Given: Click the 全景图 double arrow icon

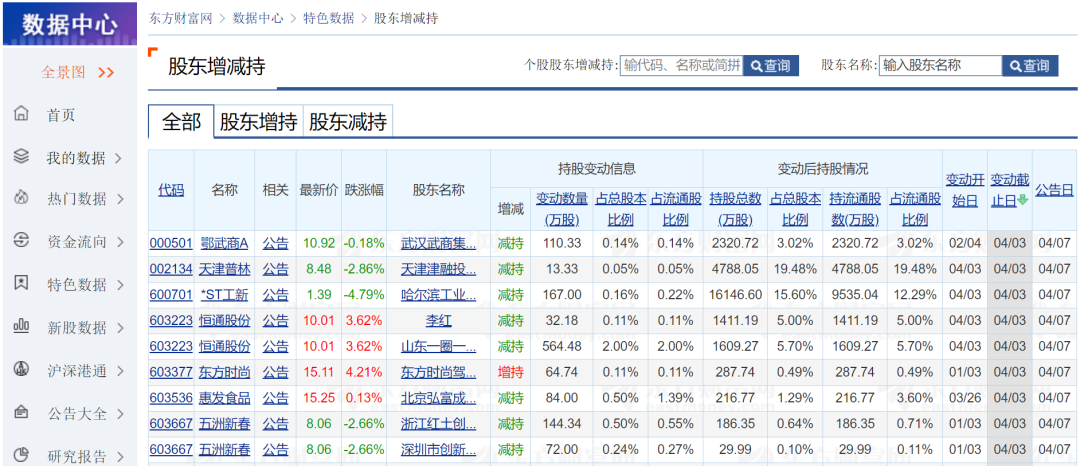Looking at the screenshot, I should point(105,72).
